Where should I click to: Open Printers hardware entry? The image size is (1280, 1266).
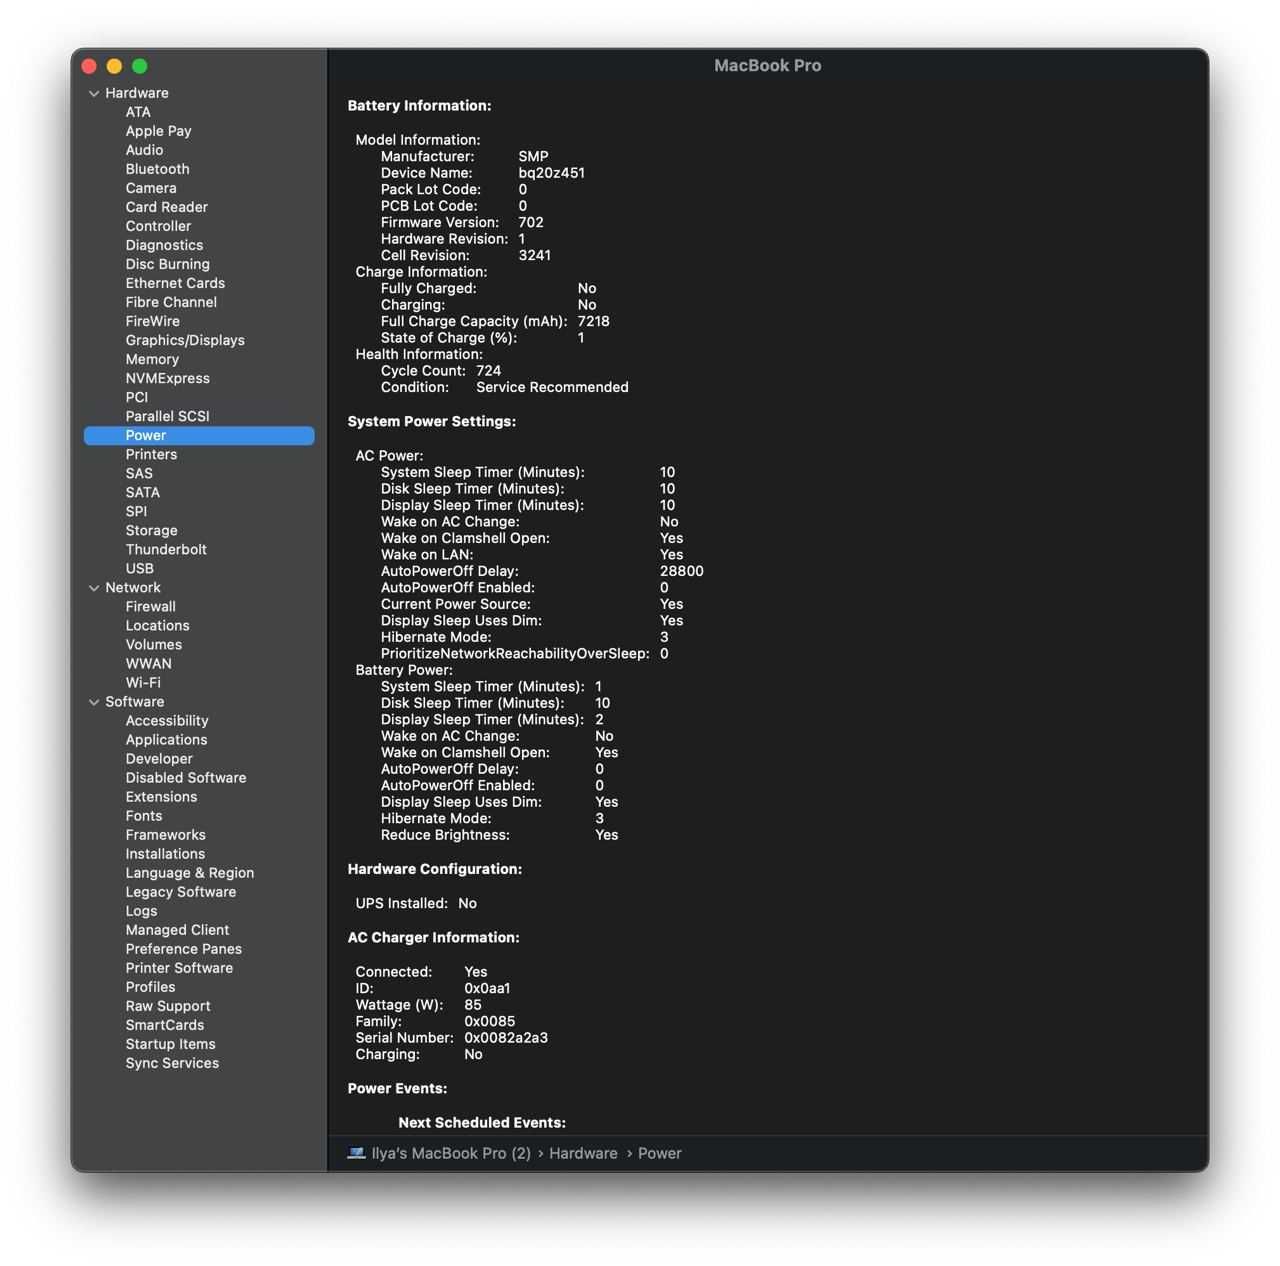point(151,454)
